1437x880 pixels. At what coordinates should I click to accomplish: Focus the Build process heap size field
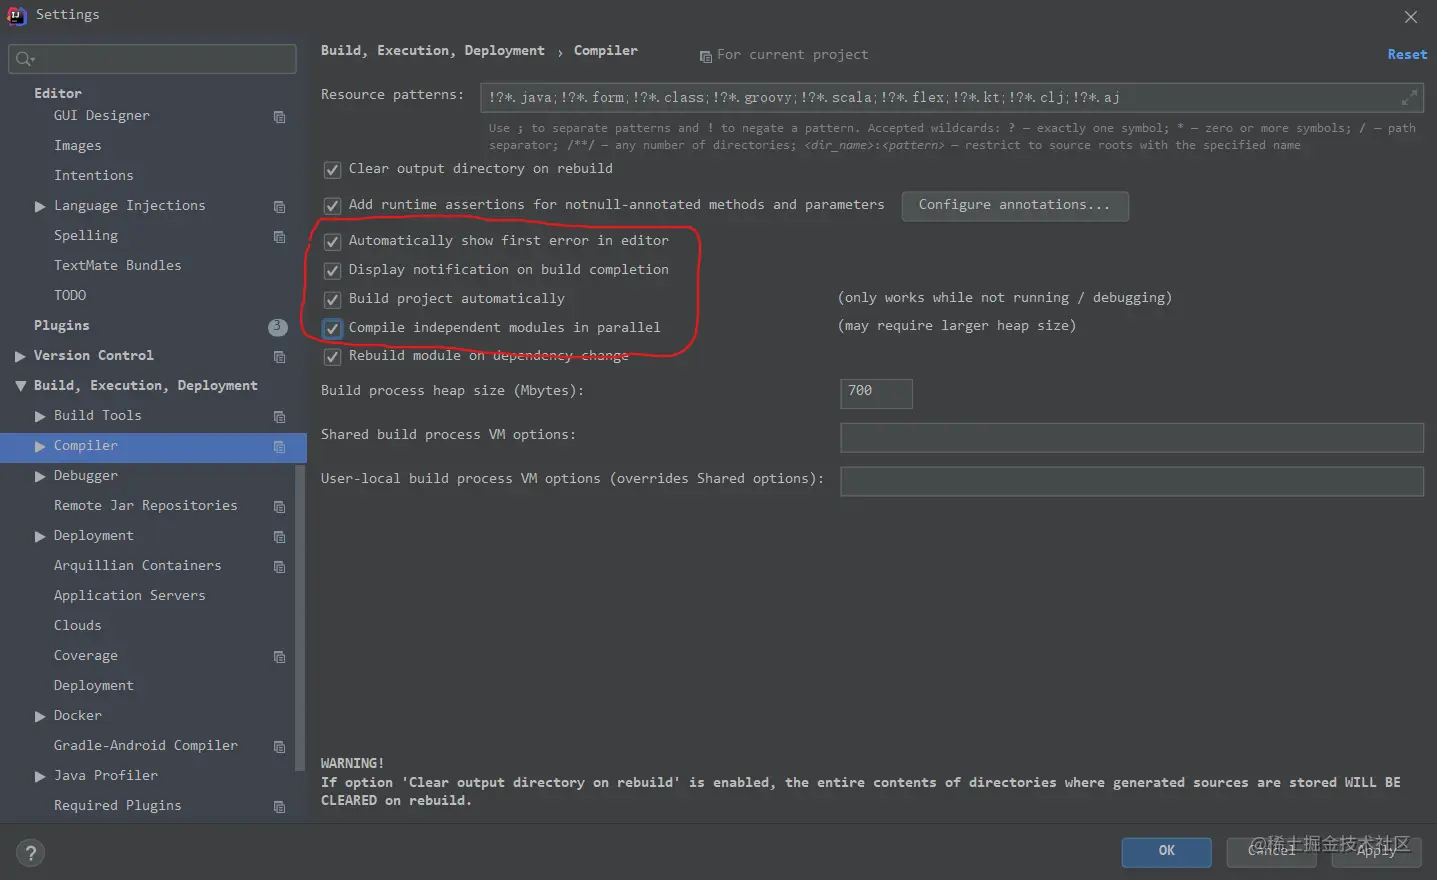coord(876,393)
